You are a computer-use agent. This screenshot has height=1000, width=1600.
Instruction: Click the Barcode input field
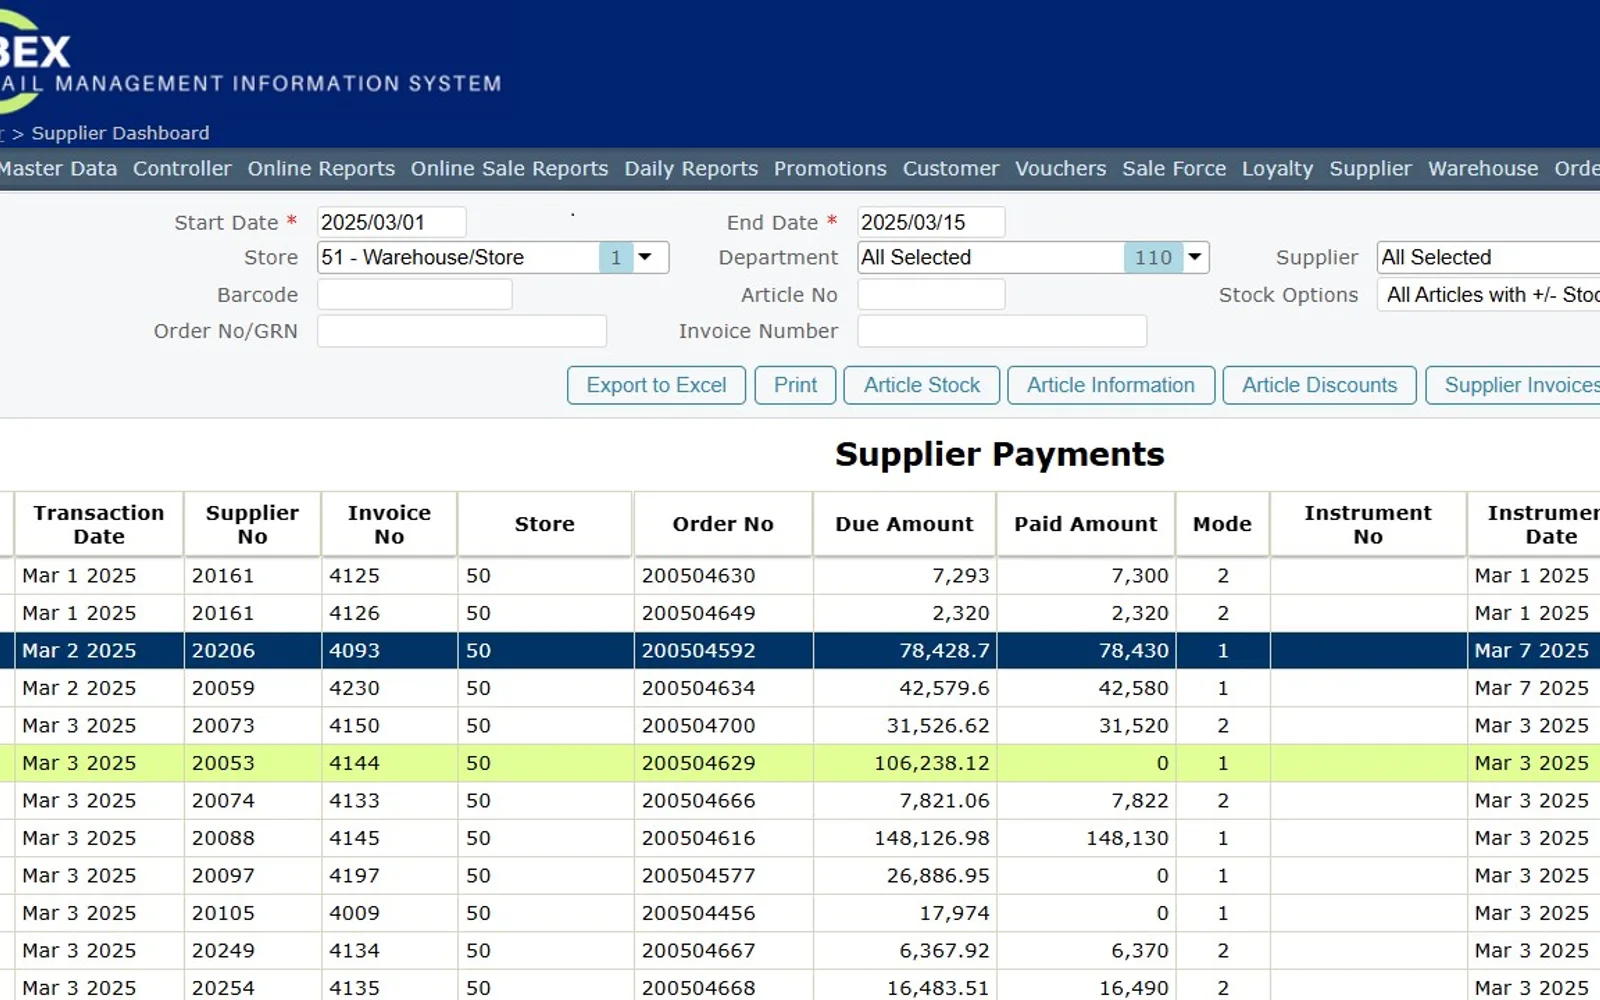[x=414, y=294]
